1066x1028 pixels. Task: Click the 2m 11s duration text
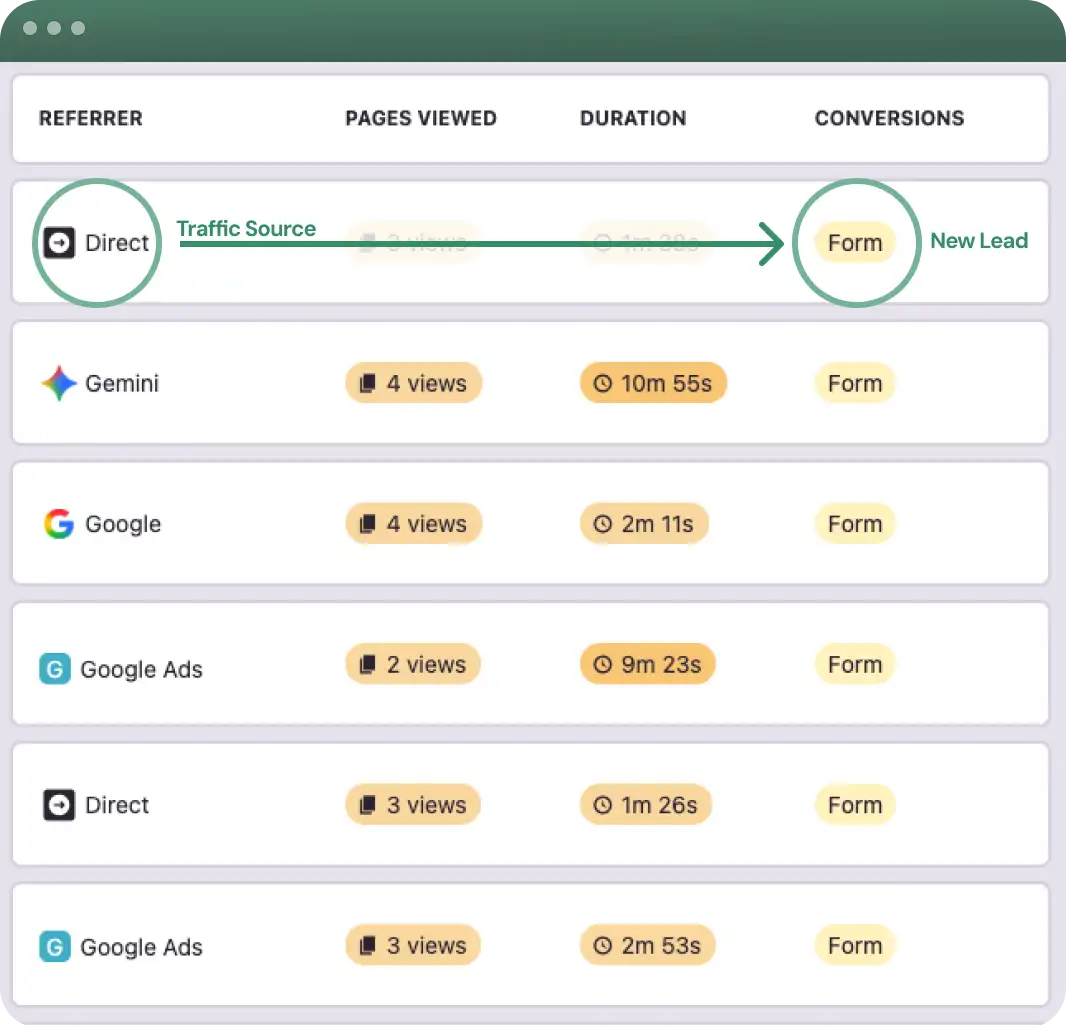click(x=657, y=524)
